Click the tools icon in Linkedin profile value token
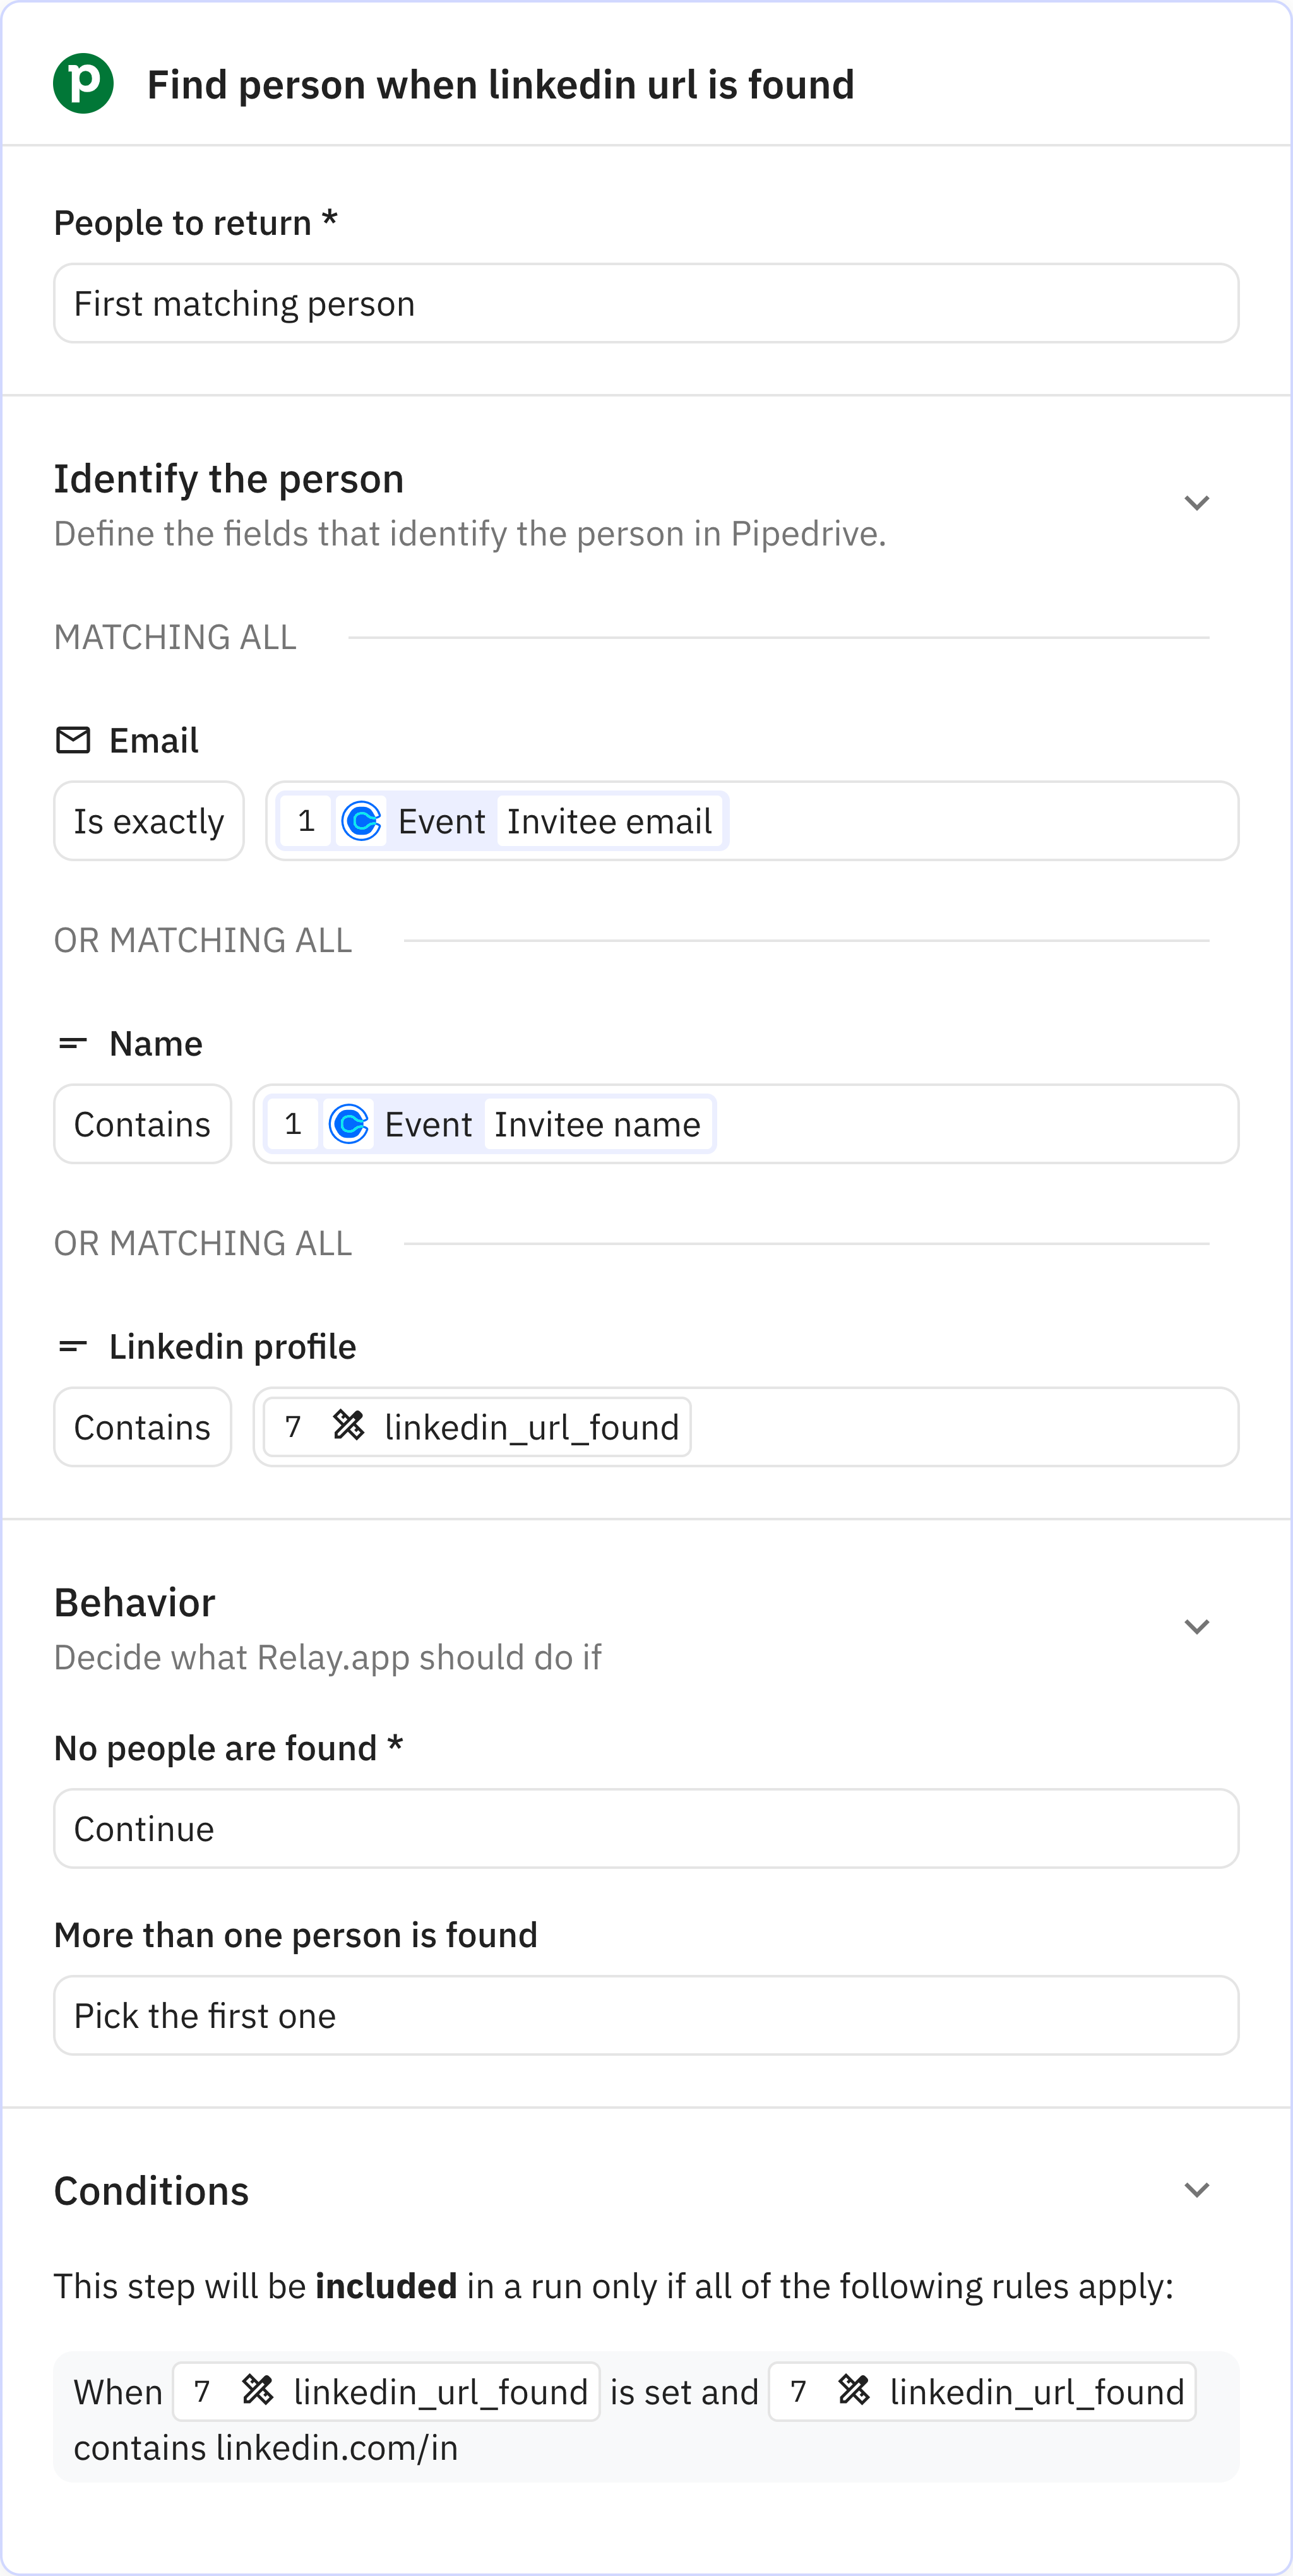Screen dimensions: 1293x2576 point(348,1425)
